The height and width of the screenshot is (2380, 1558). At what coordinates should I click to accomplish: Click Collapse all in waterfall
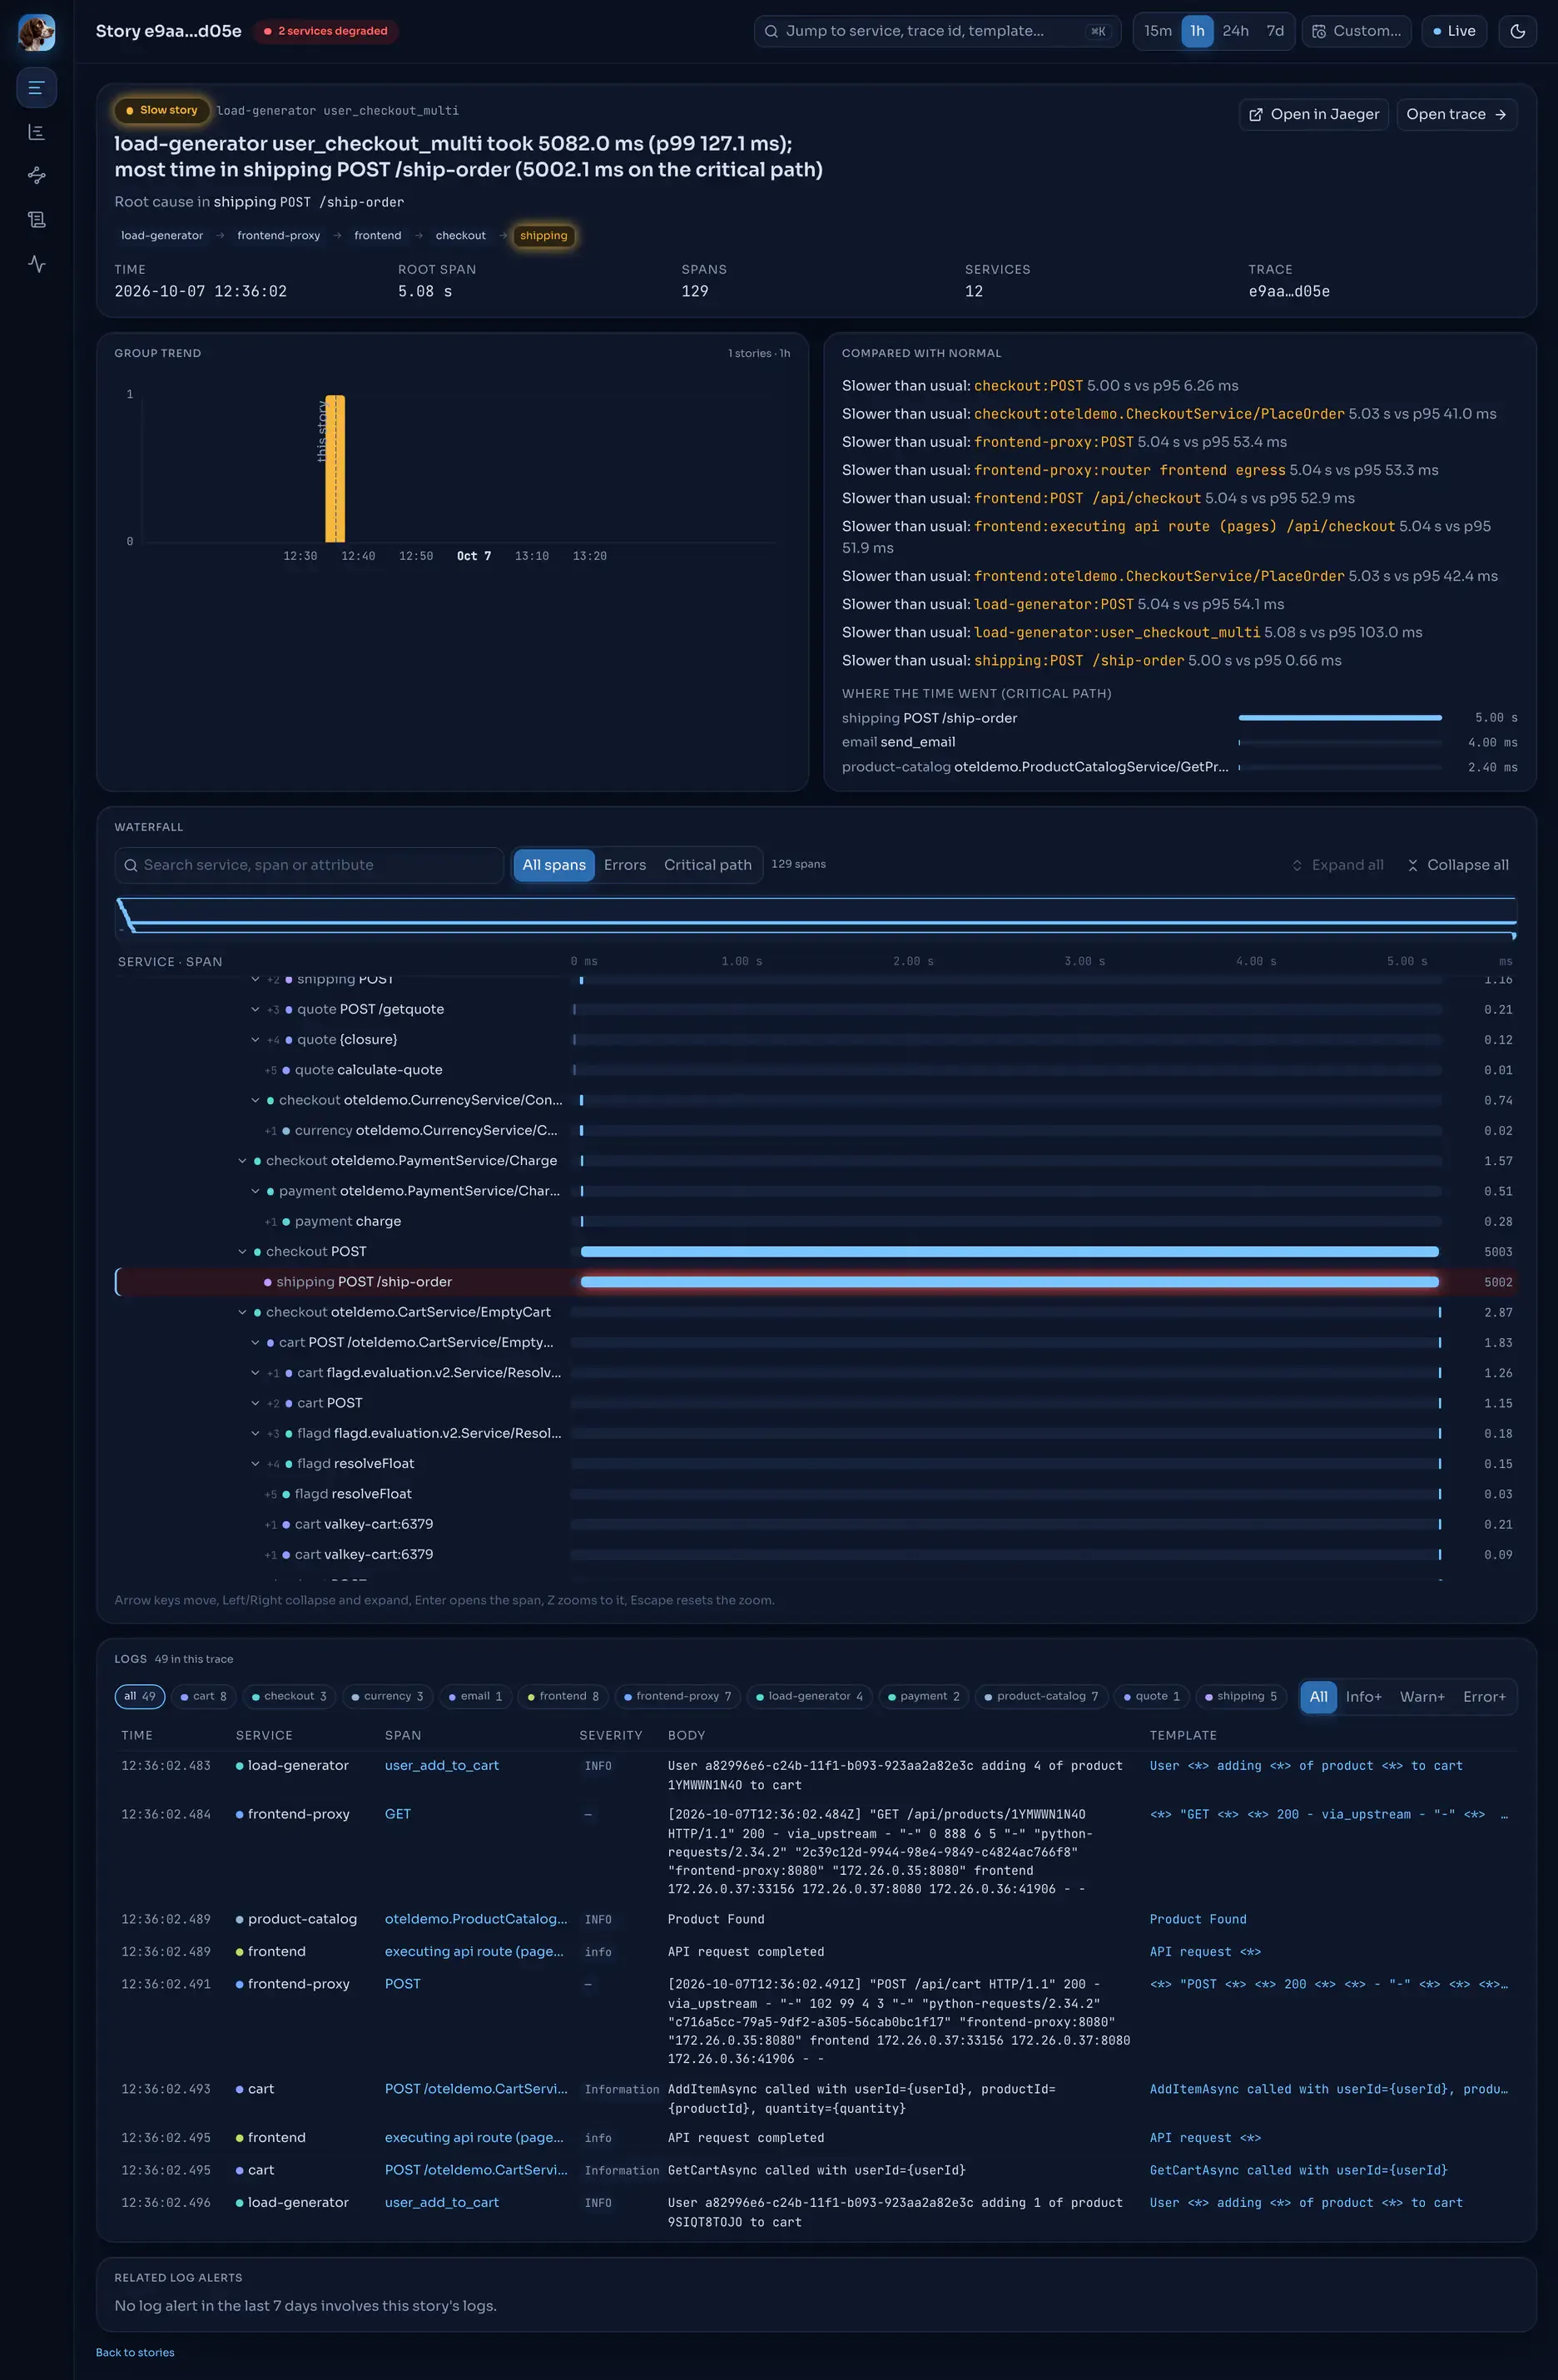1457,865
